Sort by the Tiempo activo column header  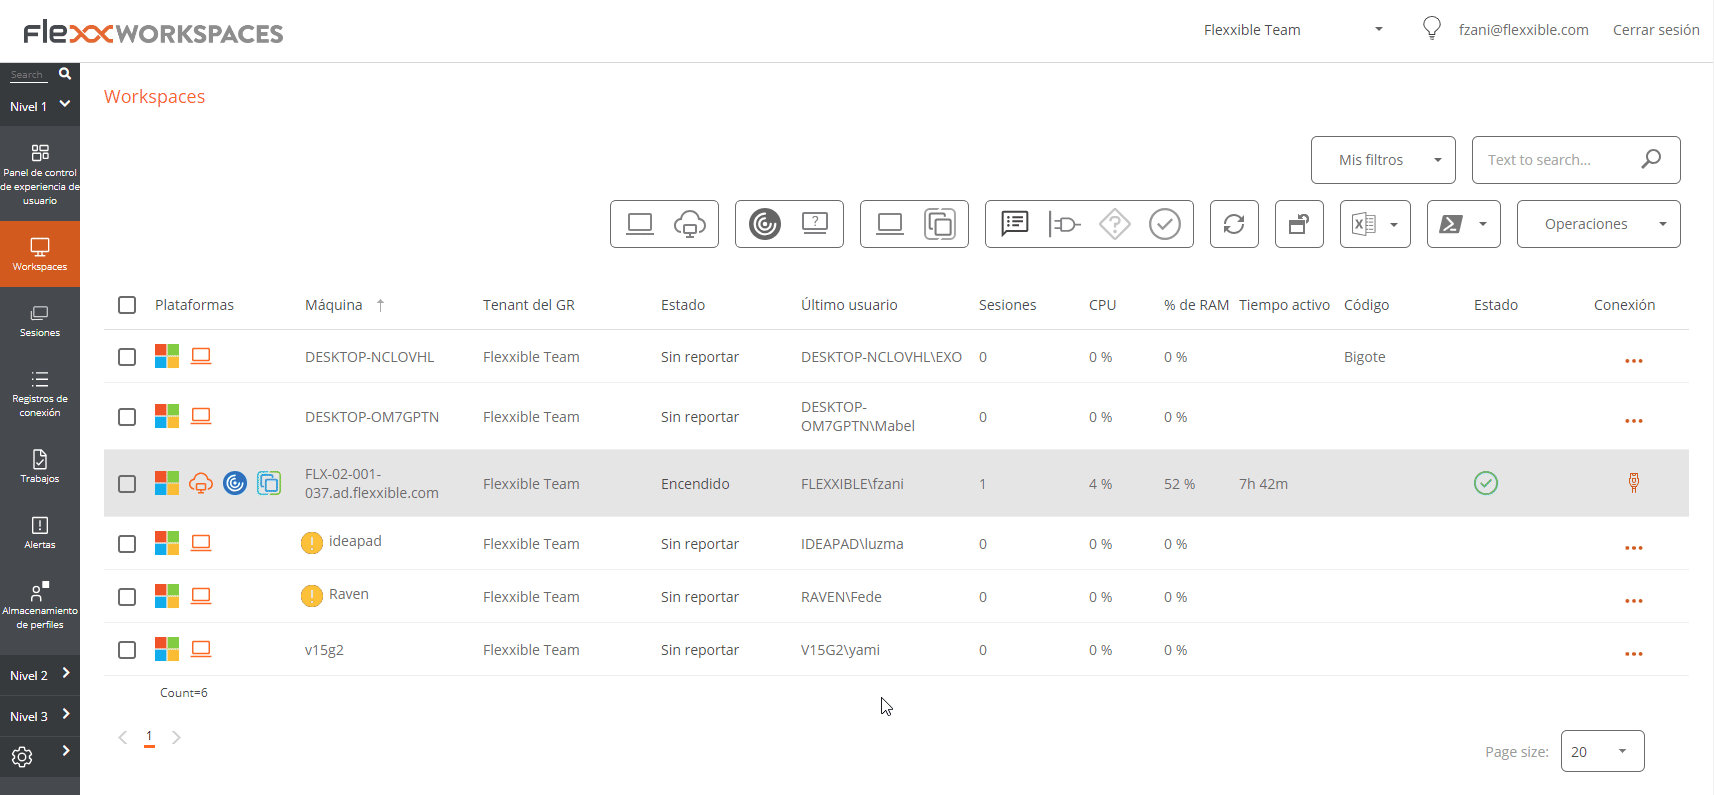point(1284,305)
